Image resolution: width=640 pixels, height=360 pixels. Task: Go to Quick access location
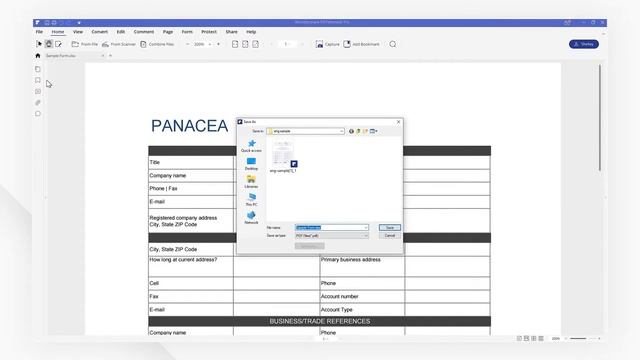click(251, 146)
